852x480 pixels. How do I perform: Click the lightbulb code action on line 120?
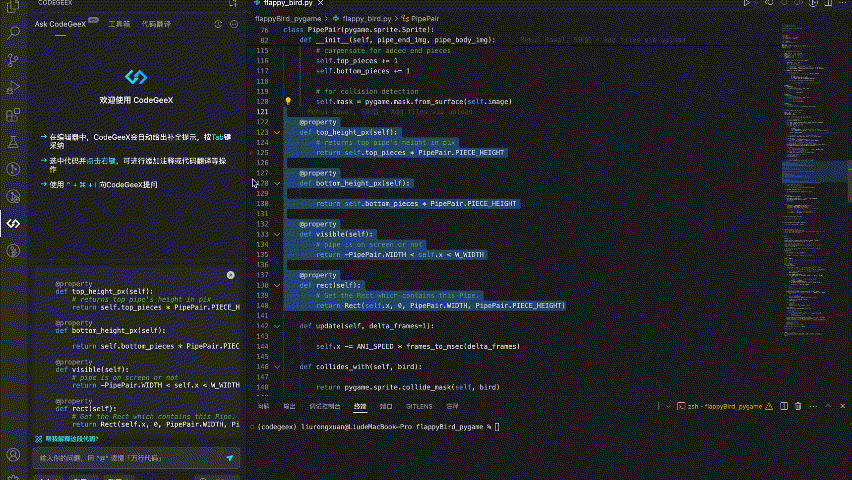288,101
